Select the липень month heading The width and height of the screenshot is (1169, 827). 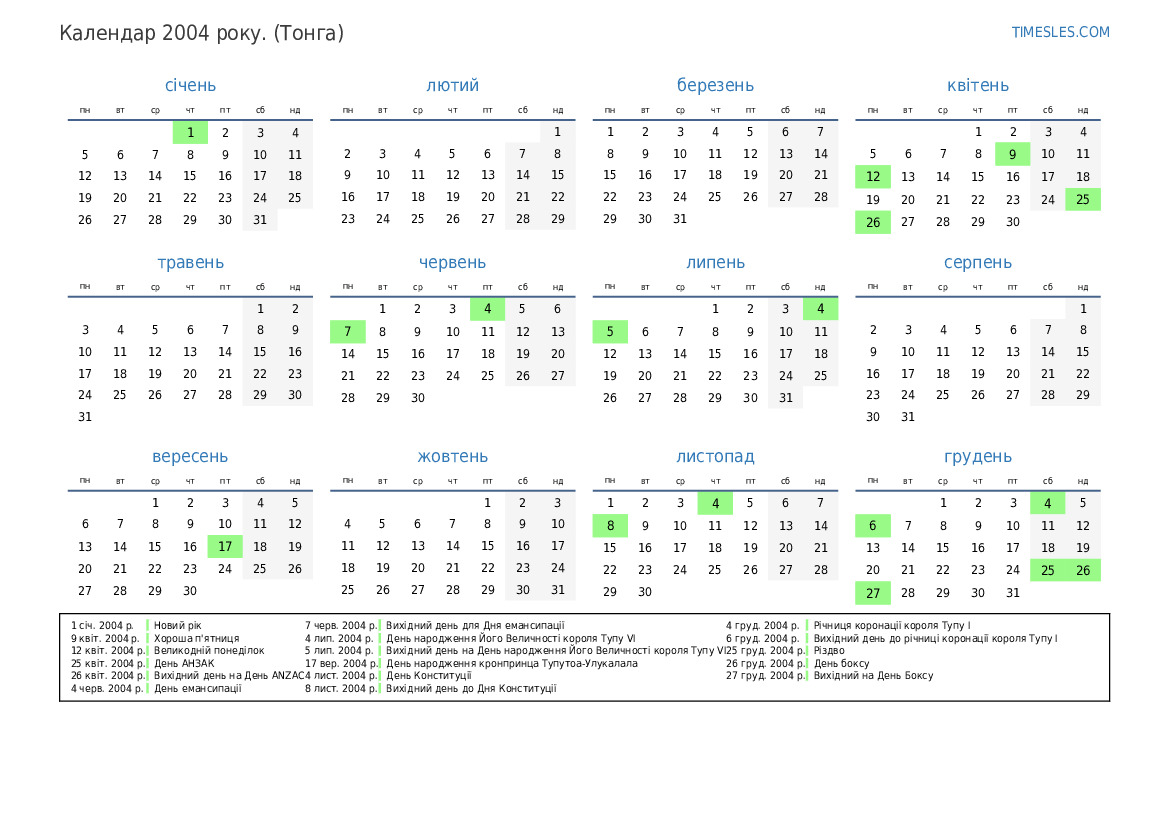pos(715,262)
